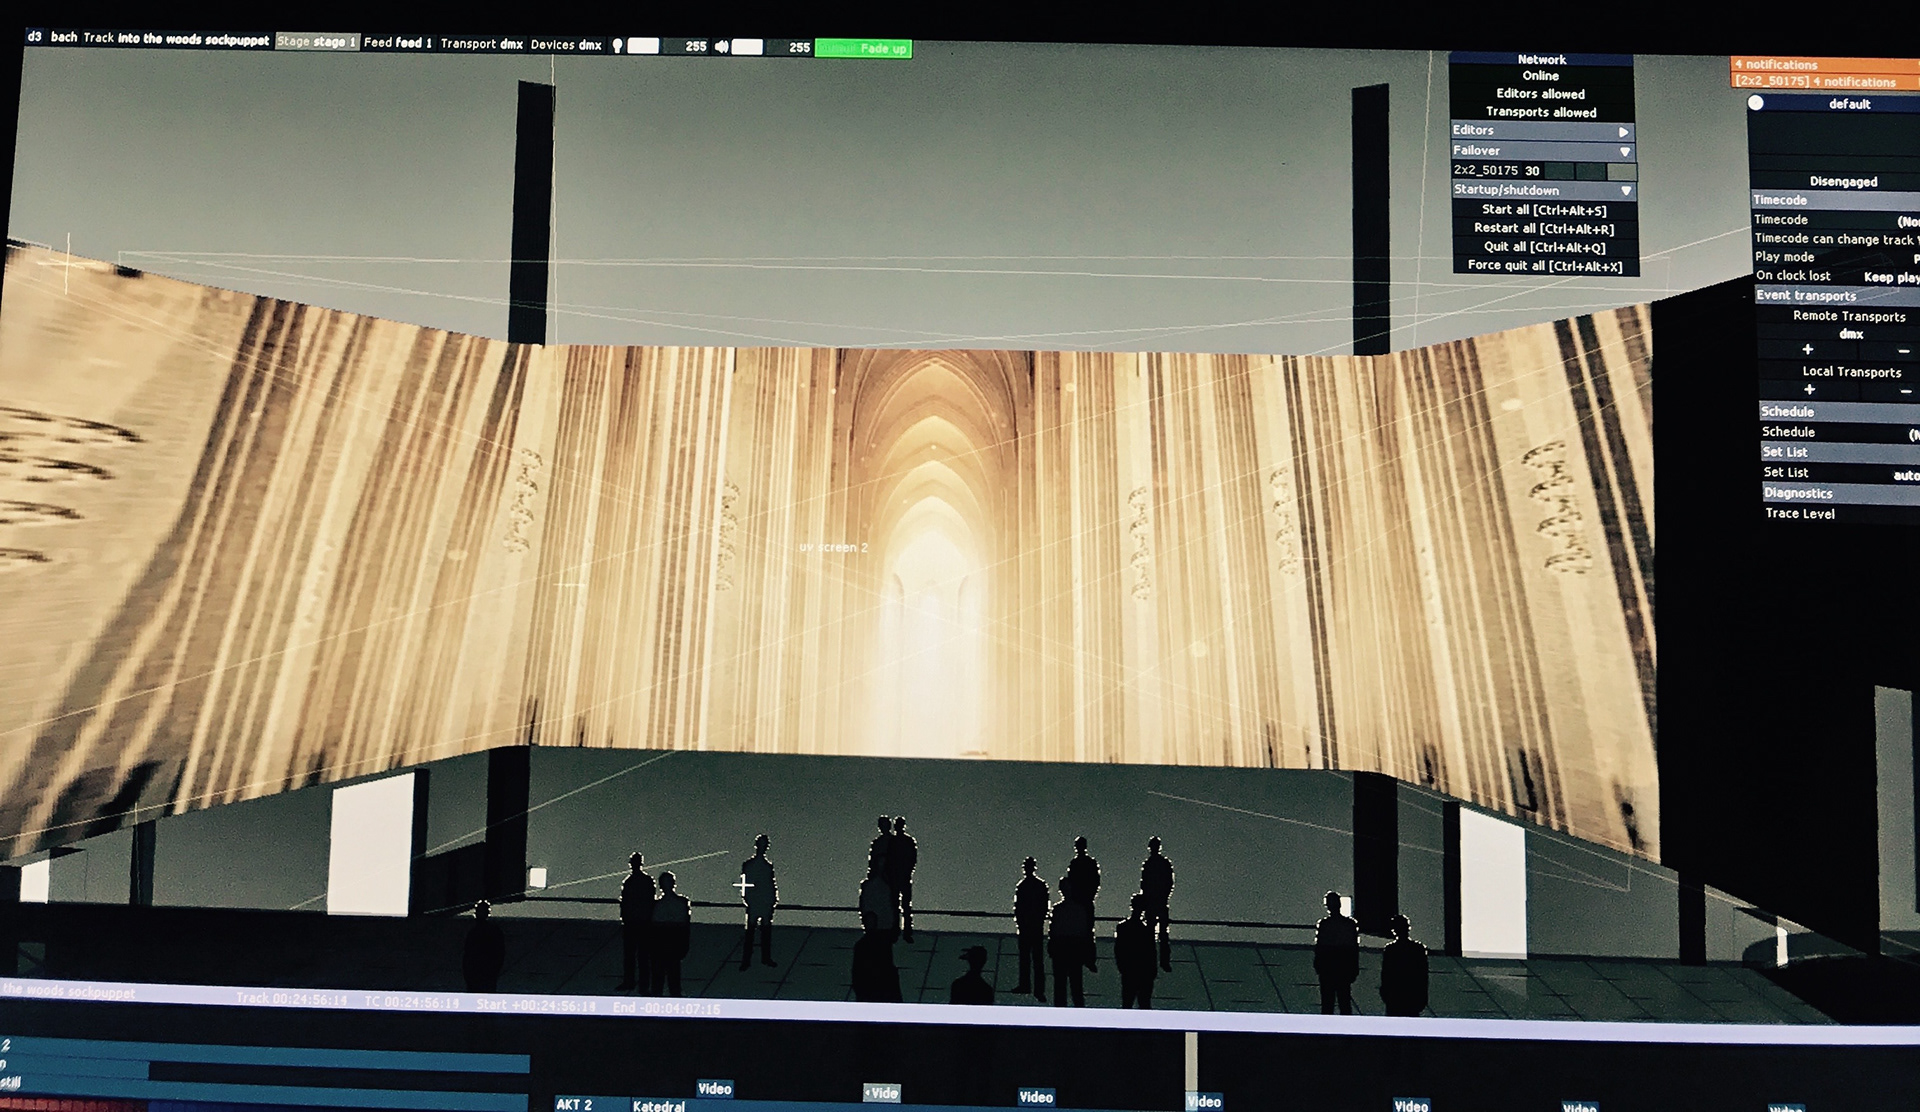This screenshot has height=1112, width=1920.
Task: Collapse the Failover section
Action: 1624,152
